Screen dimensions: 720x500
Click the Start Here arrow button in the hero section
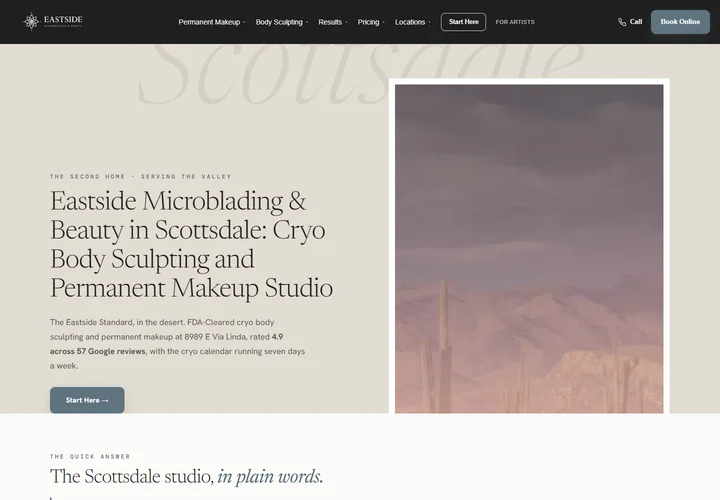[87, 400]
